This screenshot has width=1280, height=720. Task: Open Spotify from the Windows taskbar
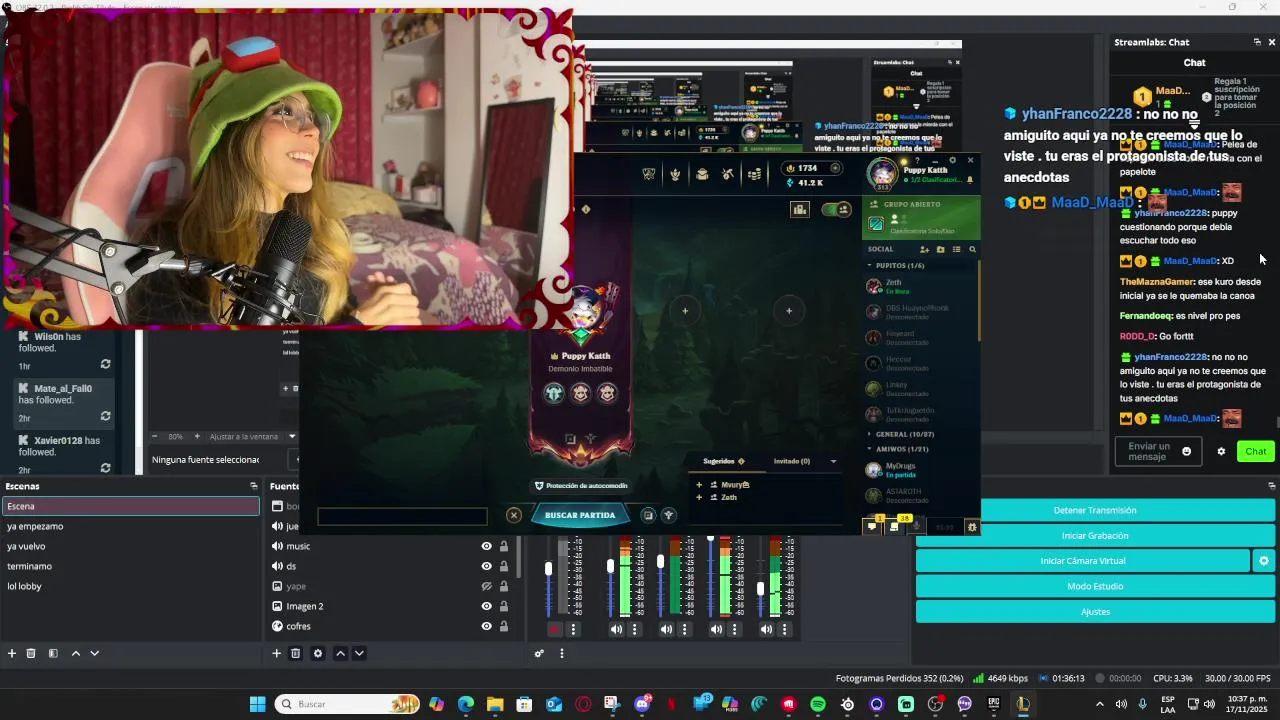(818, 704)
